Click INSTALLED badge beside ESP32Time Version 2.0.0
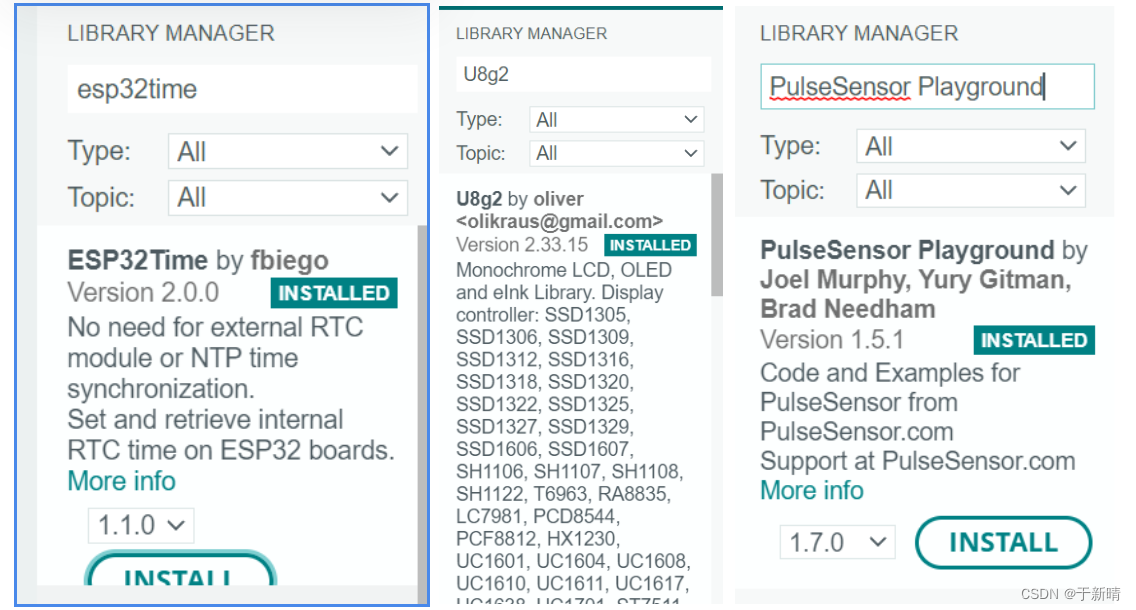This screenshot has width=1136, height=610. pyautogui.click(x=334, y=293)
